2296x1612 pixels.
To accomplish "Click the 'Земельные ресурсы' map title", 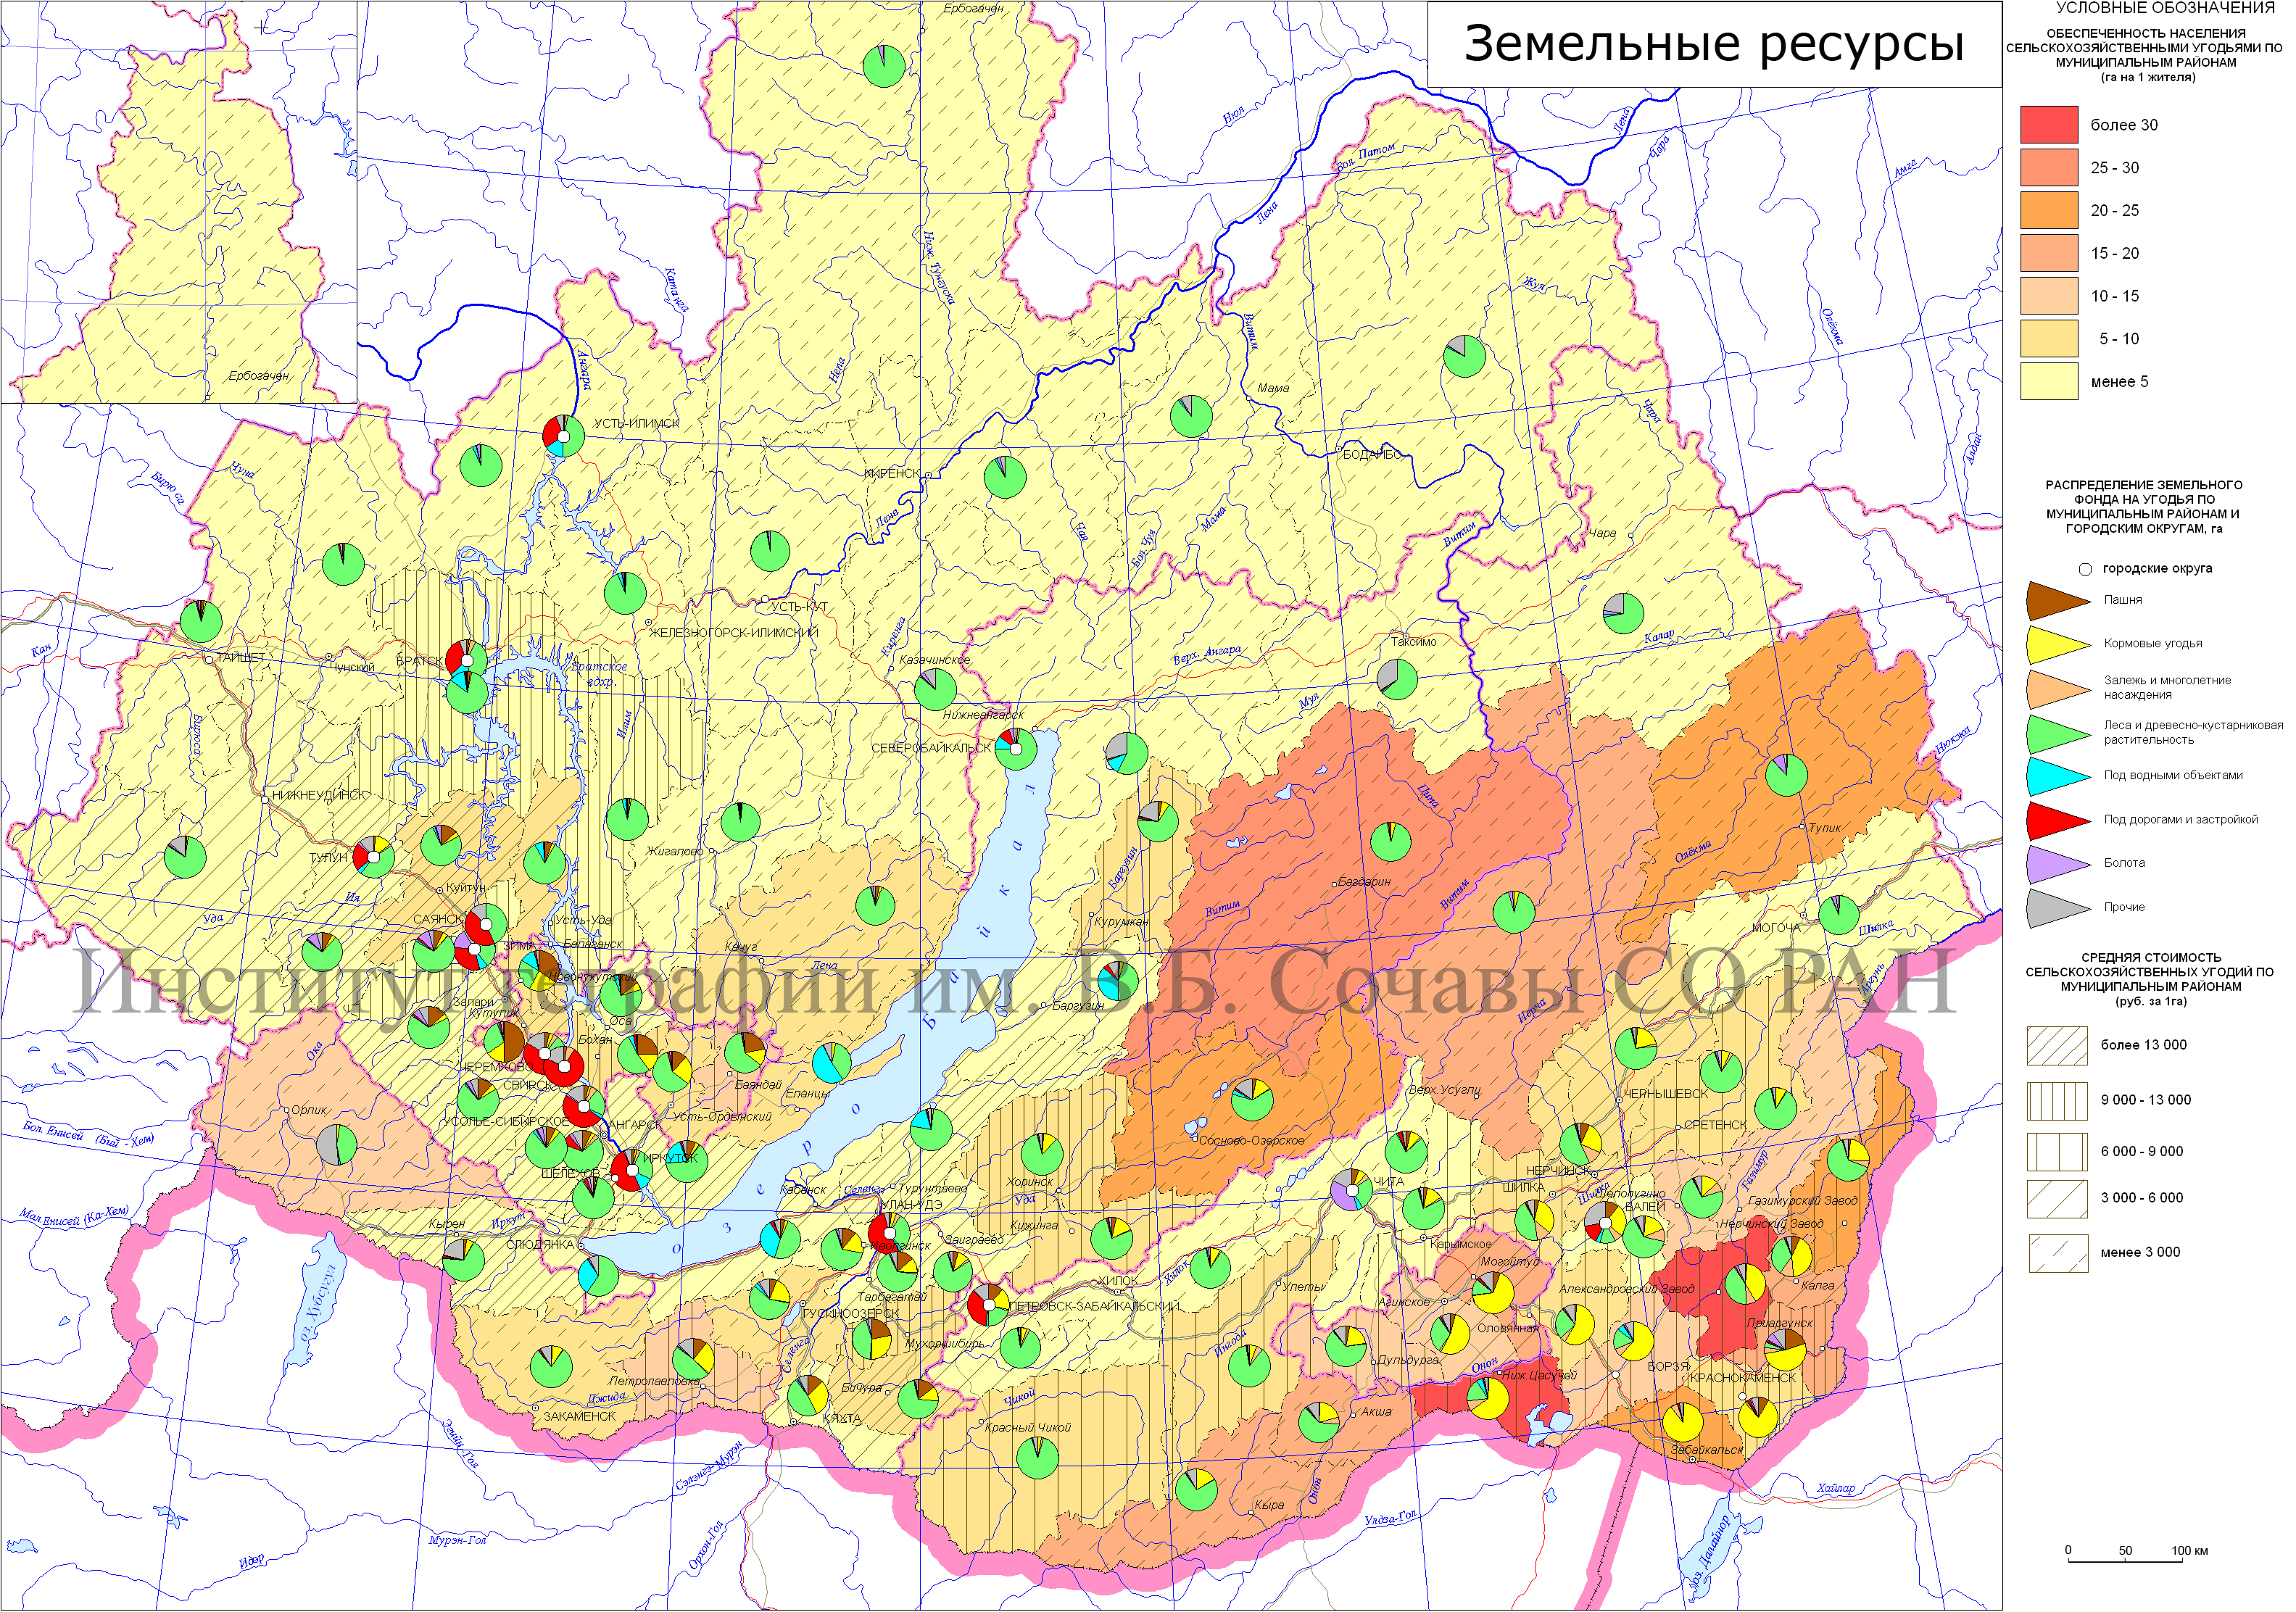I will click(1713, 44).
